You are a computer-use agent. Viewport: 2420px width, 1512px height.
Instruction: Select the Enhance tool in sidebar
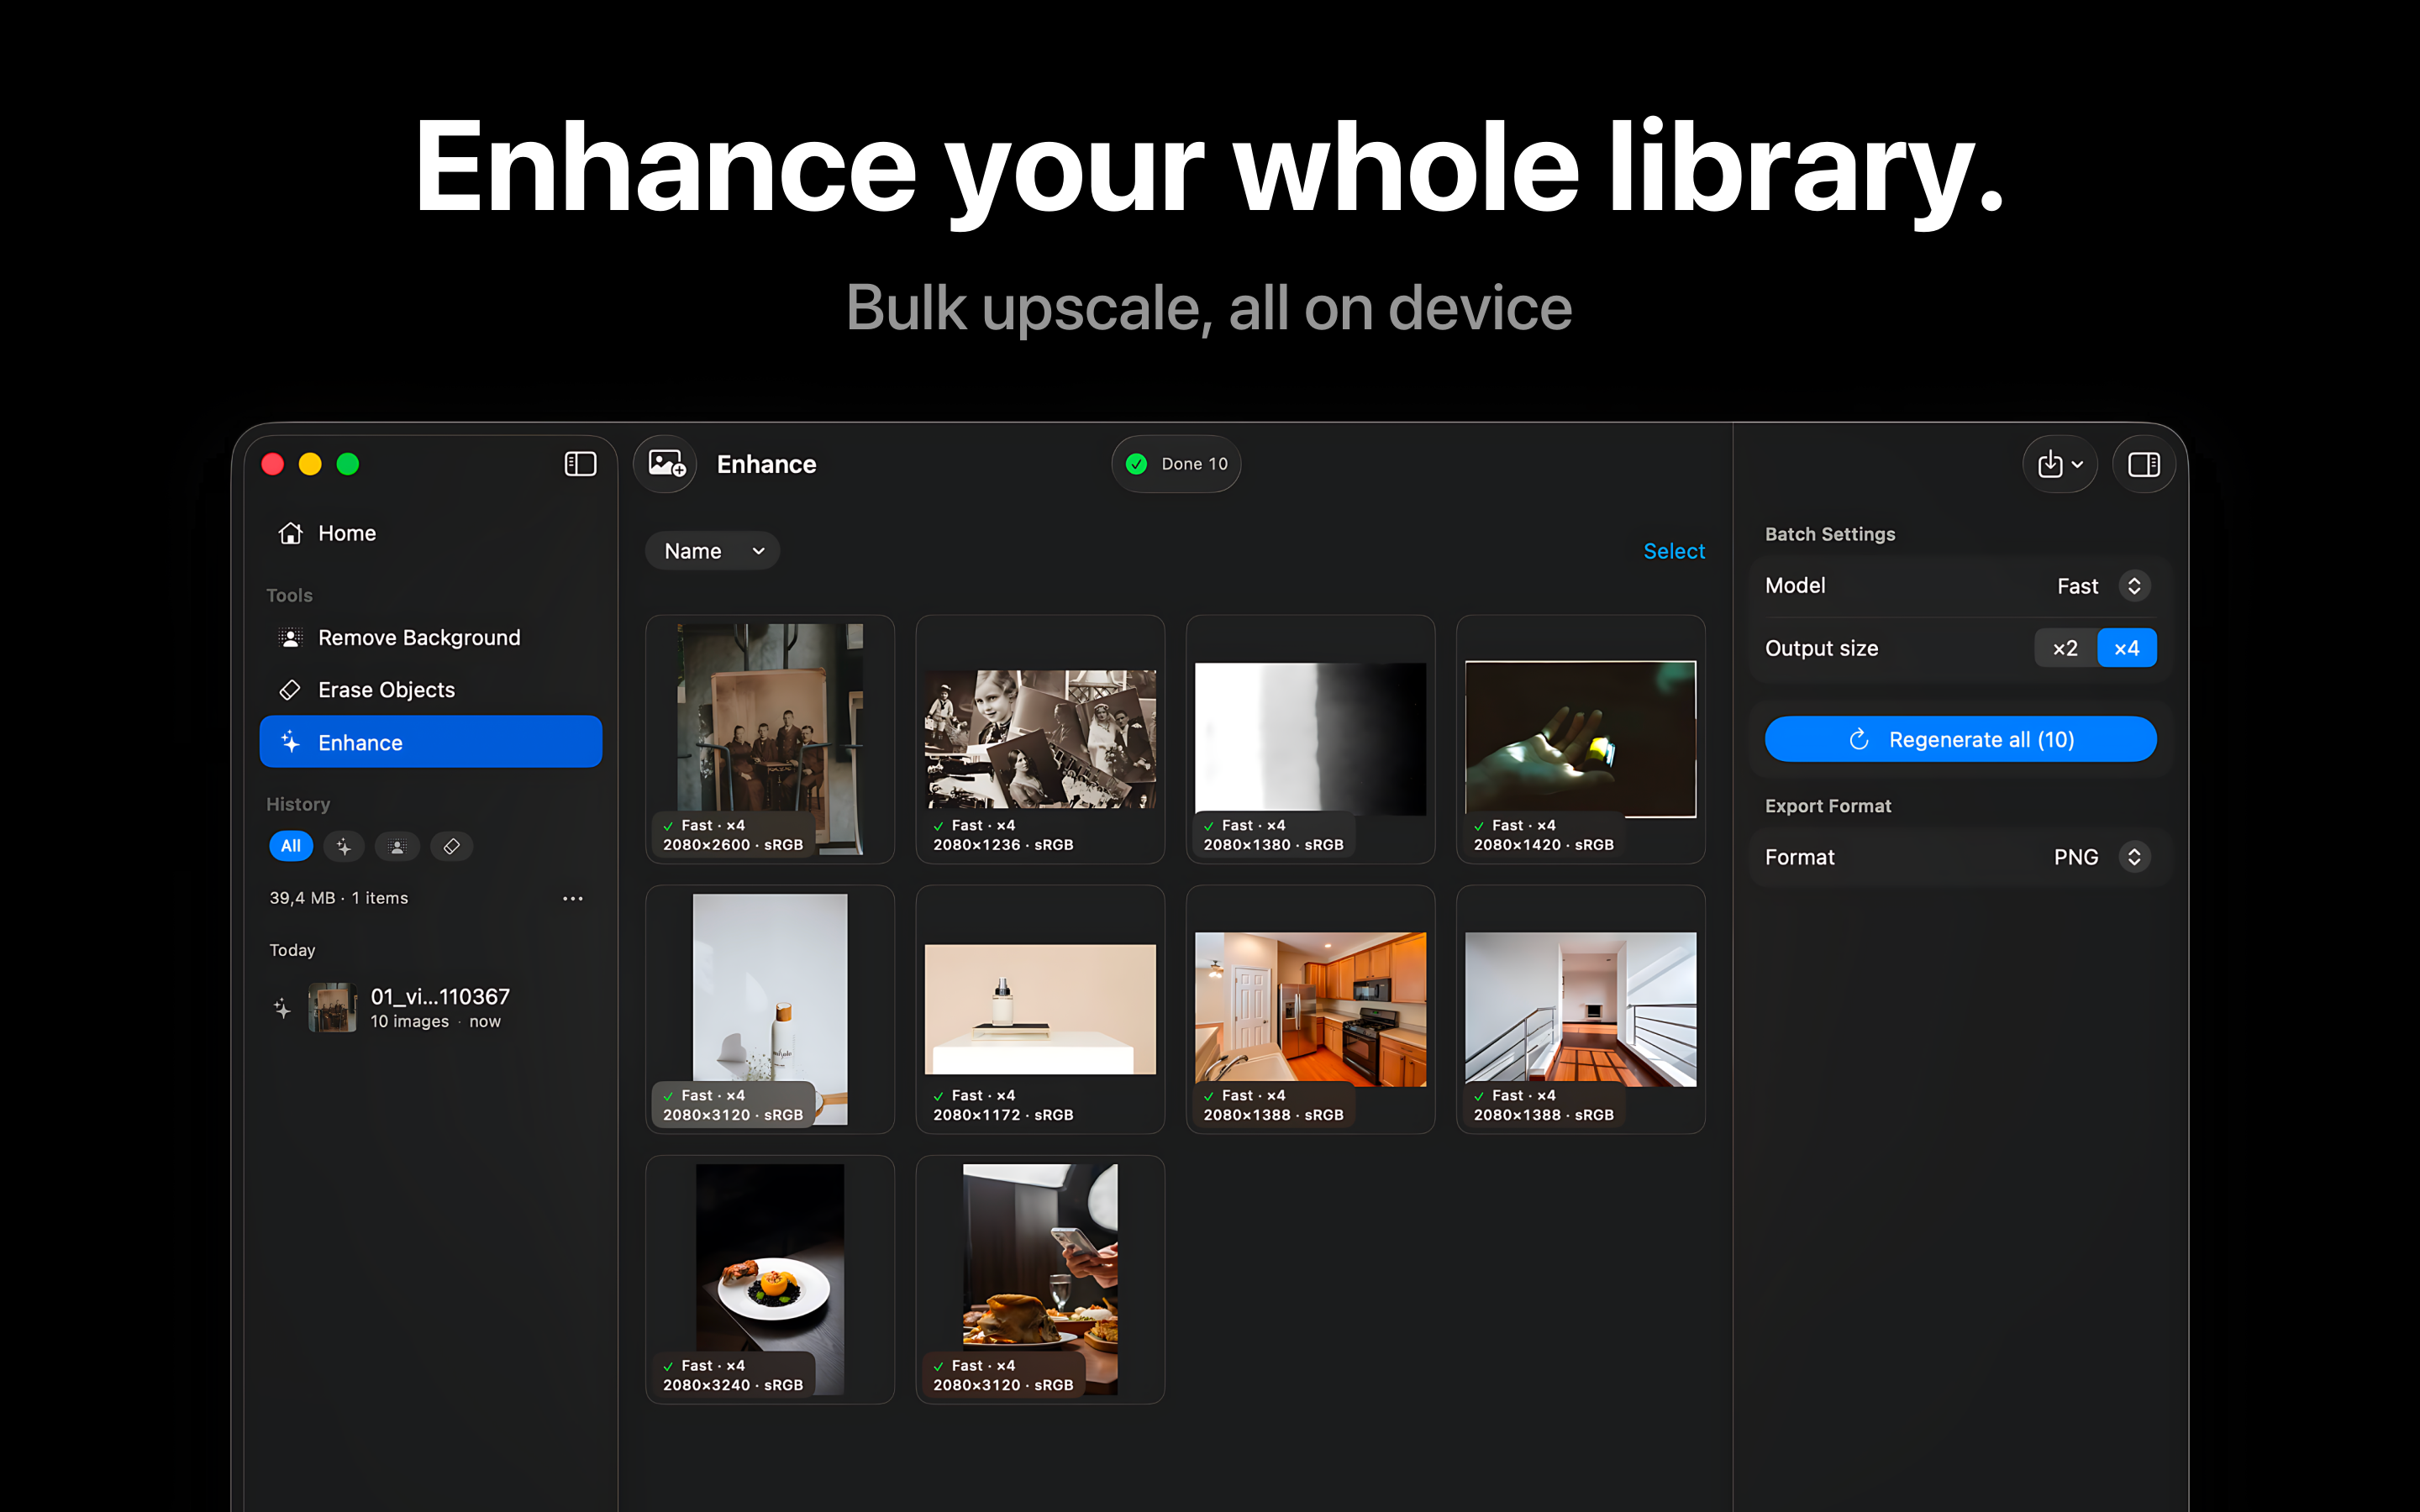[x=430, y=742]
